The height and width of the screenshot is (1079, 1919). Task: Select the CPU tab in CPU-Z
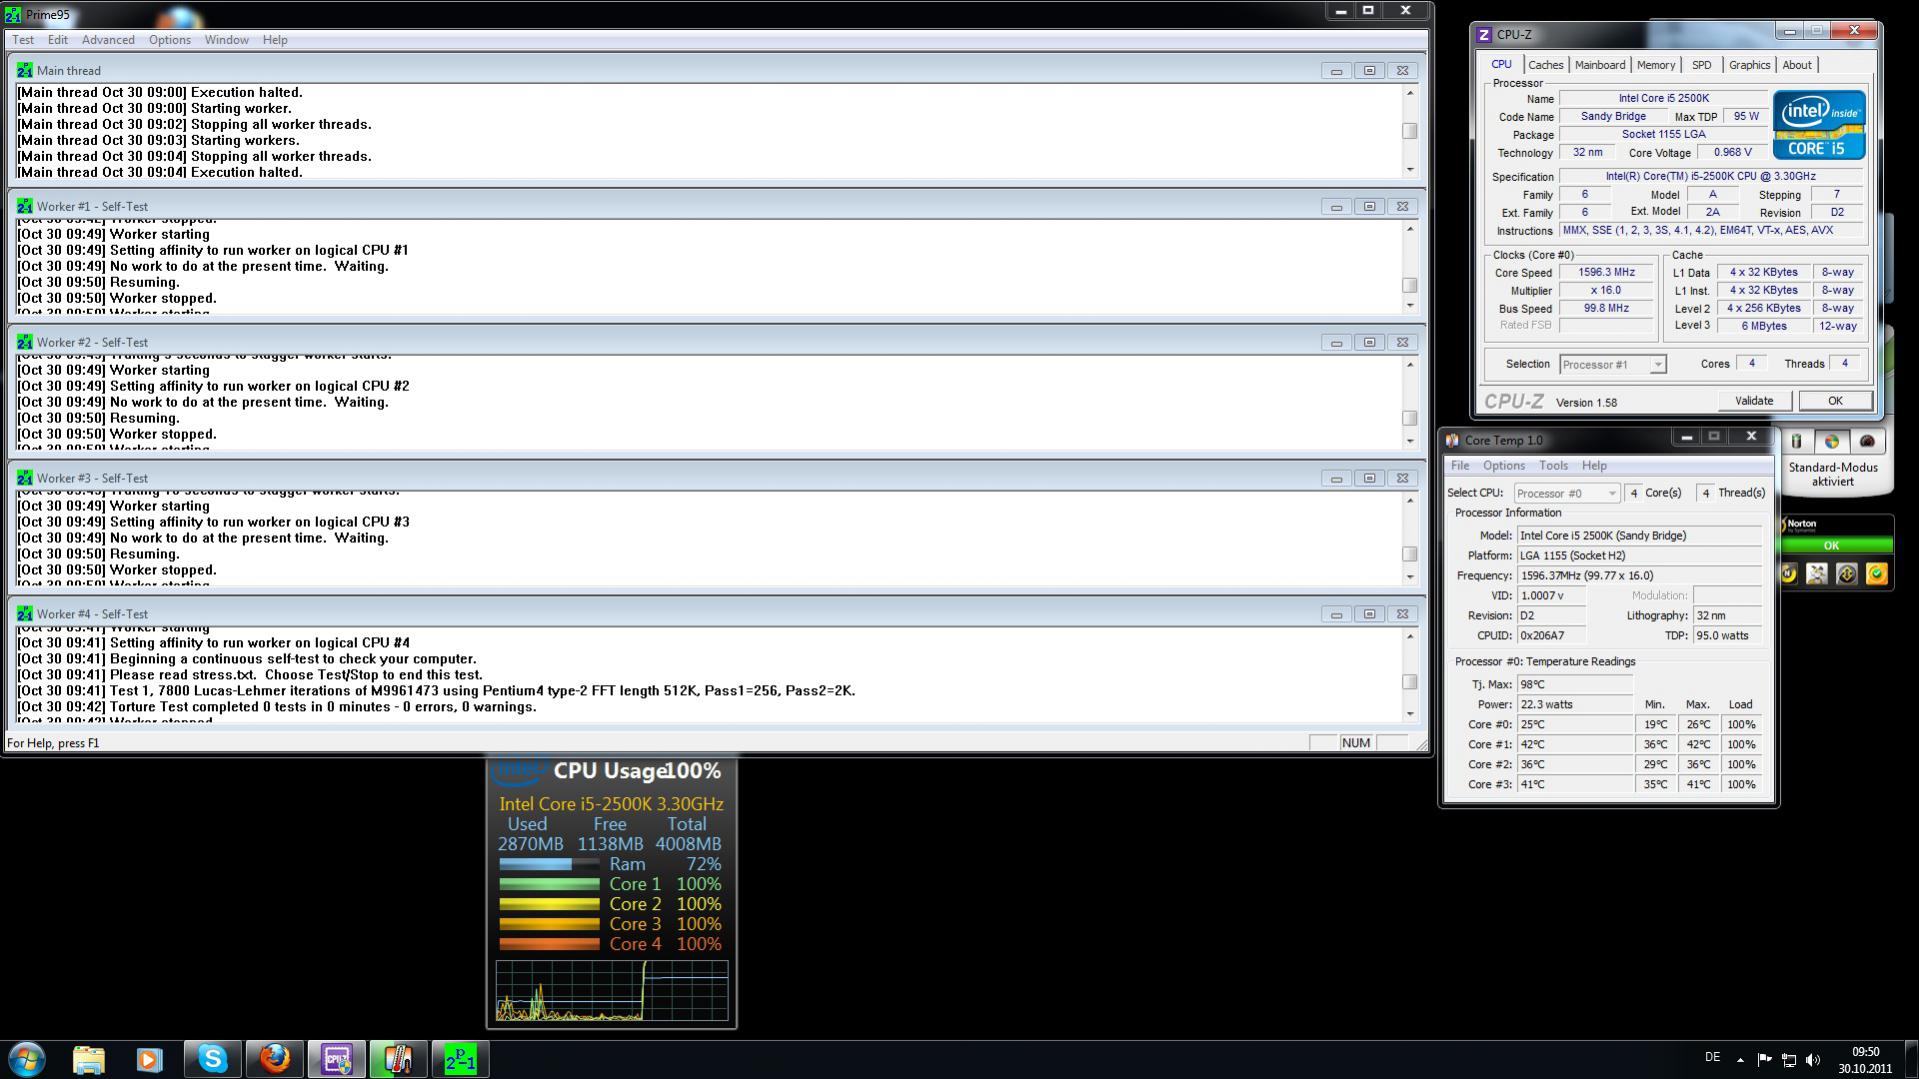(1502, 64)
